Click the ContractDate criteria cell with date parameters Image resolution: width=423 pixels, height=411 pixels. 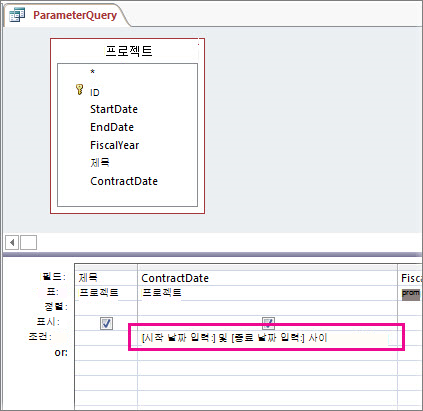(x=267, y=338)
